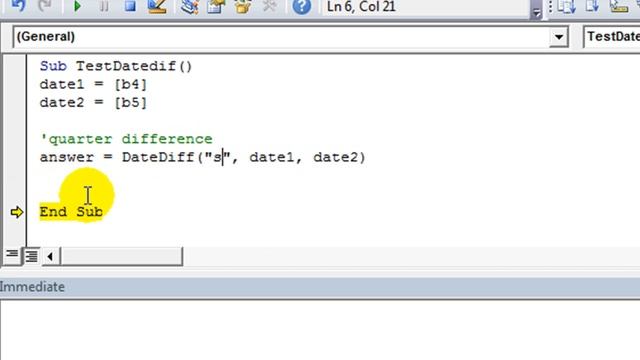Click the List Constants icon

(x=592, y=6)
